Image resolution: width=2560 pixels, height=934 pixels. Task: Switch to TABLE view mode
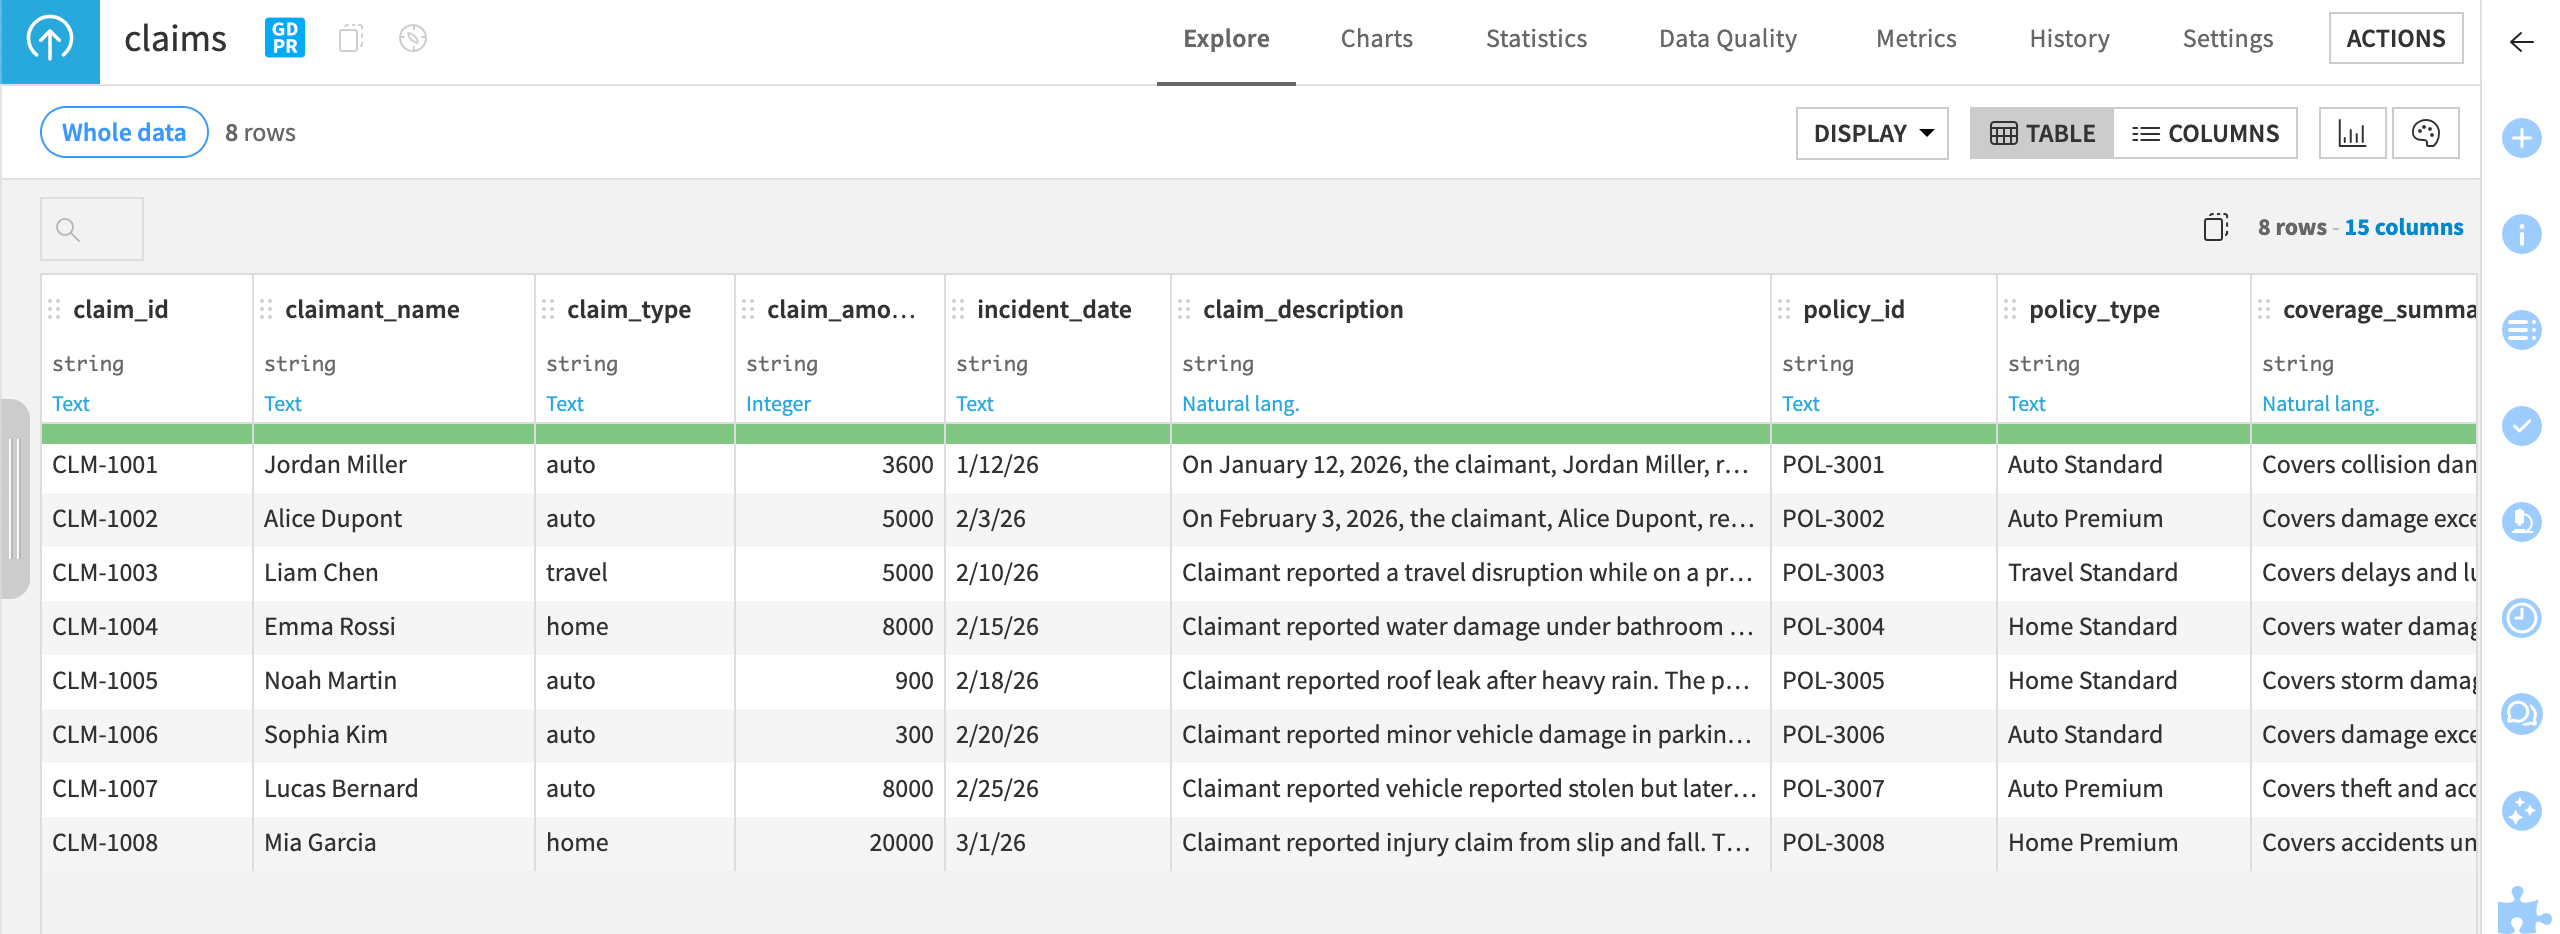tap(2040, 132)
